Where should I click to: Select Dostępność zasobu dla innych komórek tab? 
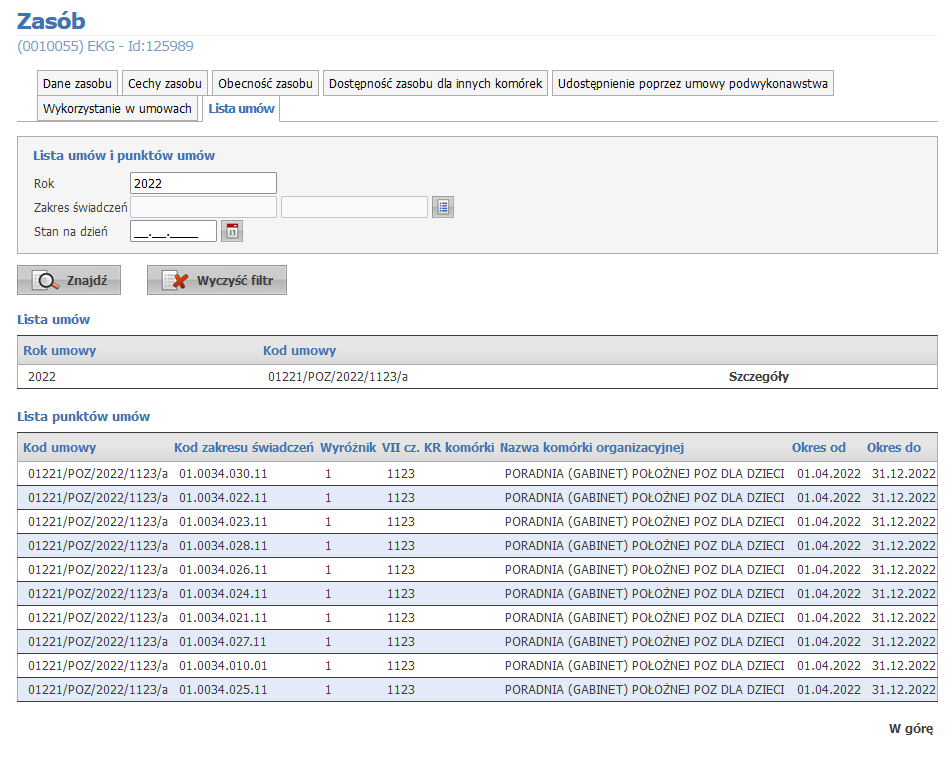(x=435, y=84)
